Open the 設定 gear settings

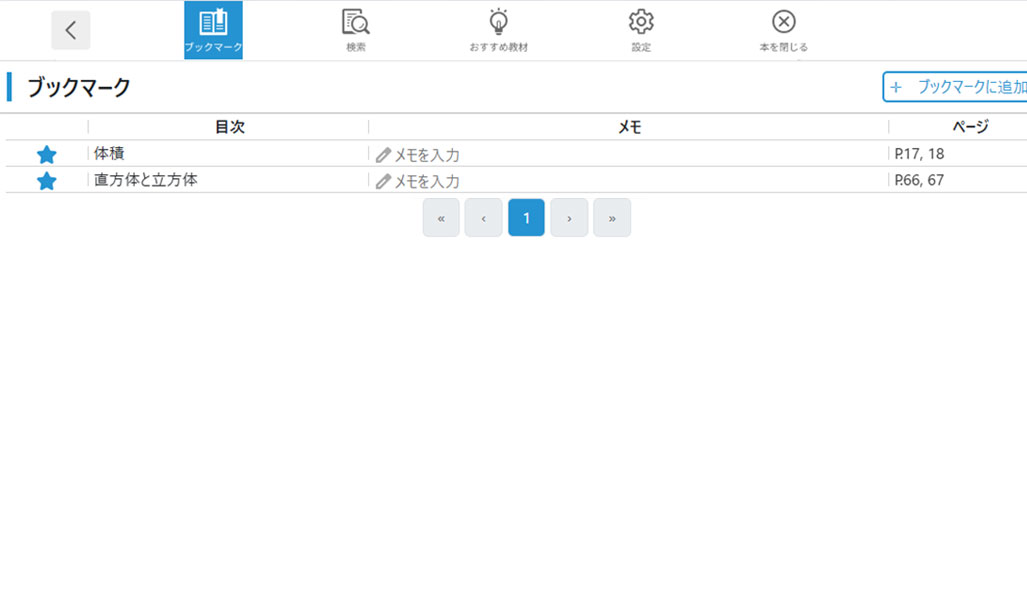coord(641,30)
